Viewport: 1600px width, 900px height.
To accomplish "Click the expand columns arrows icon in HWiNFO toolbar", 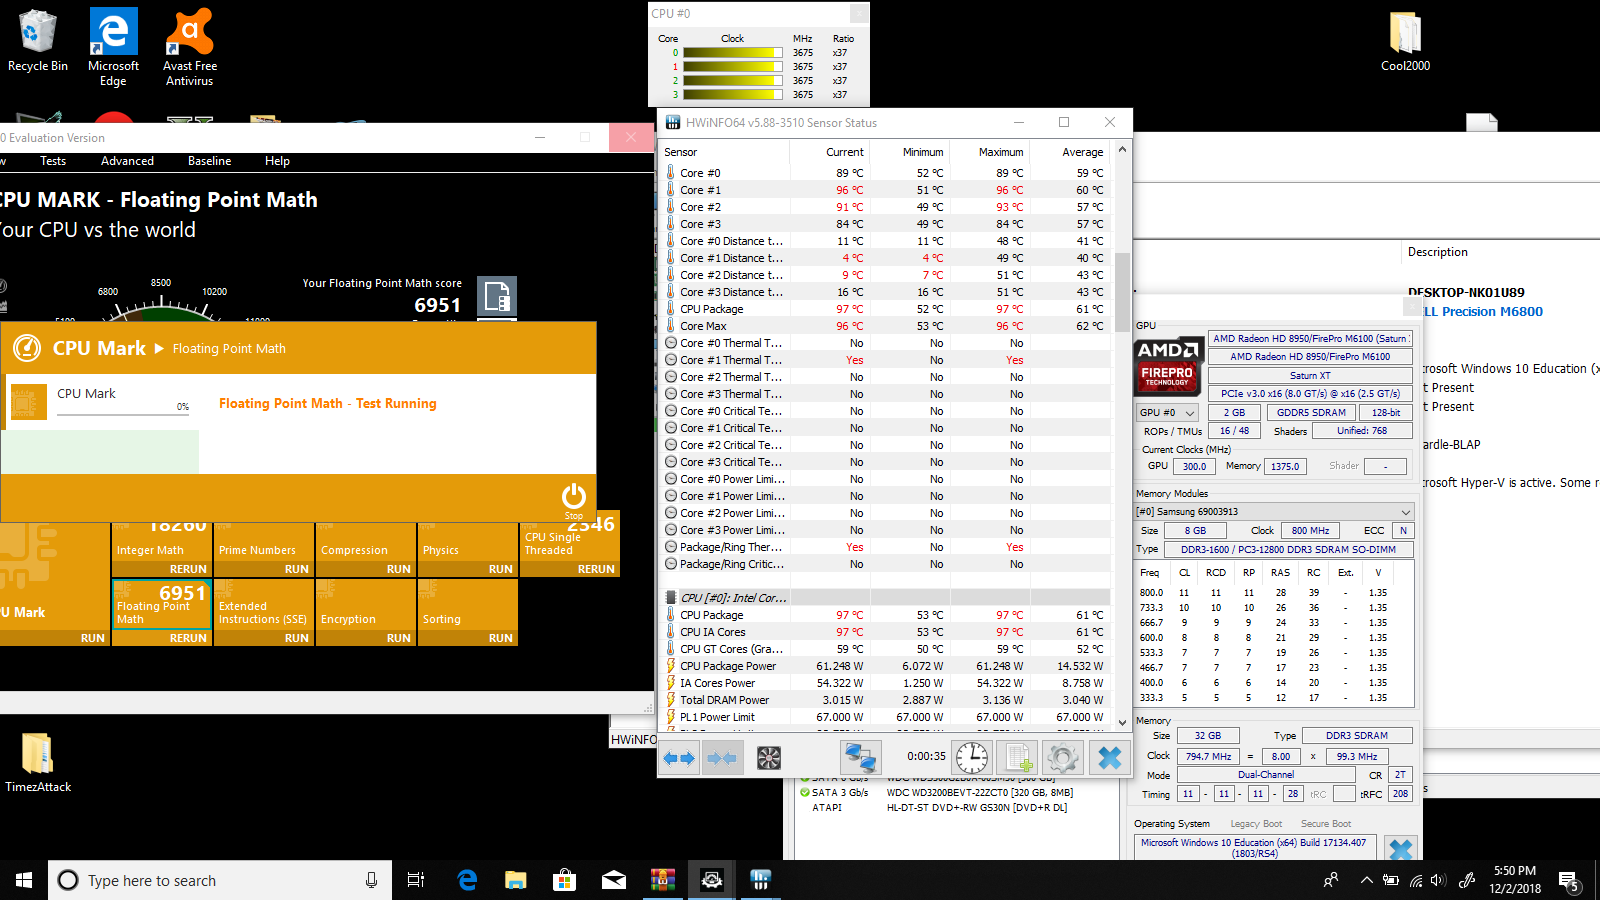I will [680, 758].
